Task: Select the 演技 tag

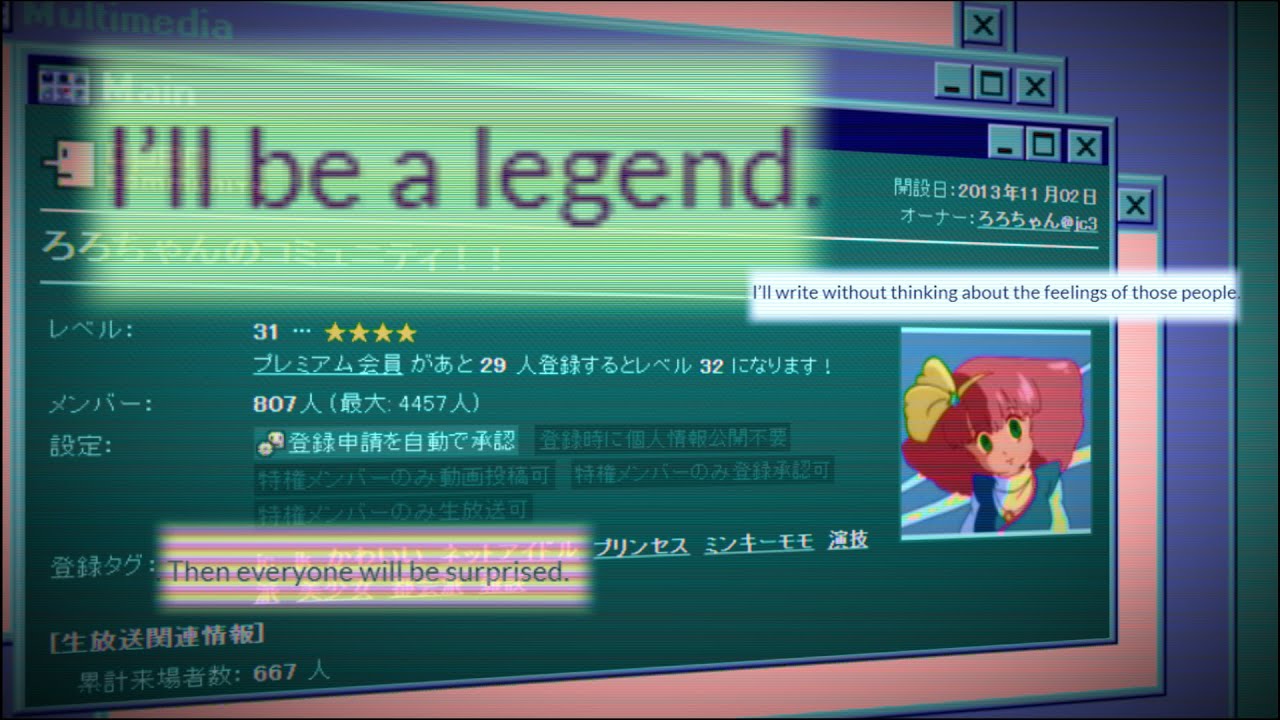Action: pos(848,540)
